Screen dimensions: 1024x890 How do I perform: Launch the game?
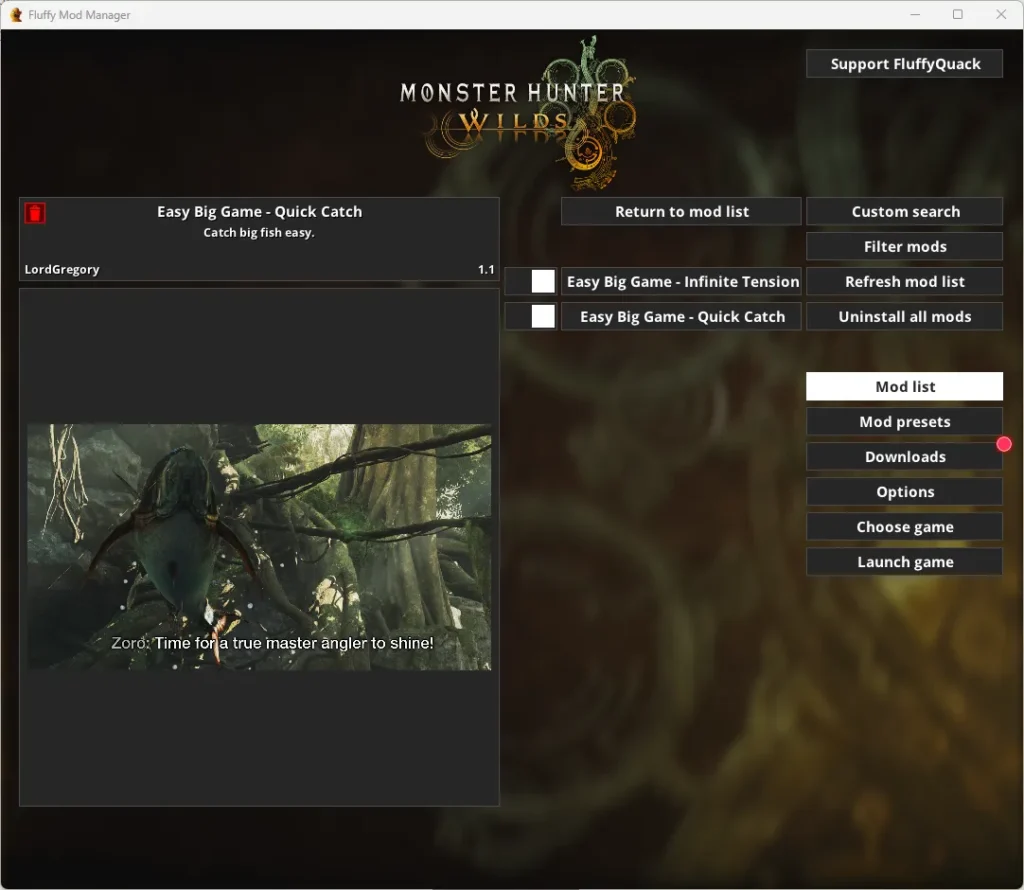[904, 562]
